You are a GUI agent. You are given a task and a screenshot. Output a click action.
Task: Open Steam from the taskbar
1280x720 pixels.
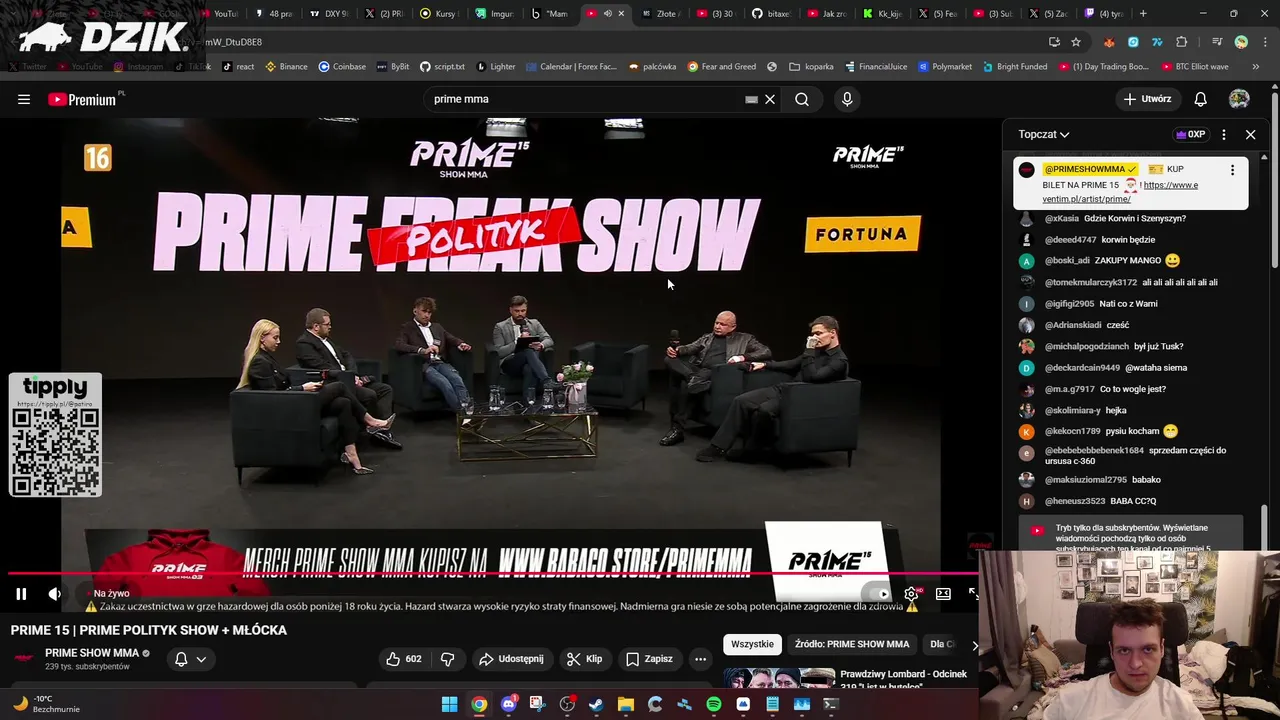tap(596, 704)
